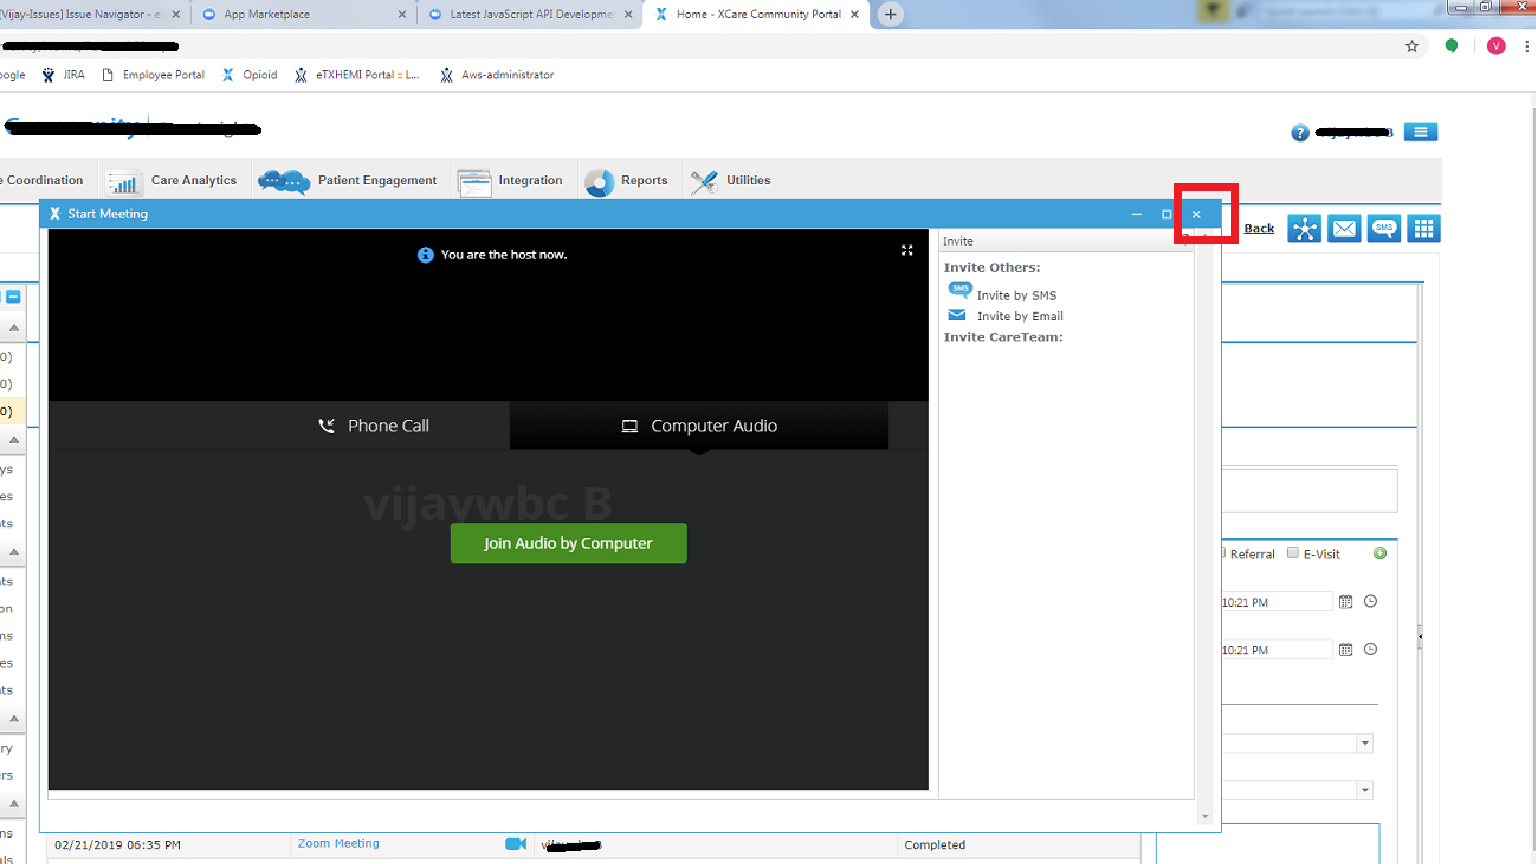Click the Reports pie chart icon
This screenshot has height=864, width=1536.
599,182
